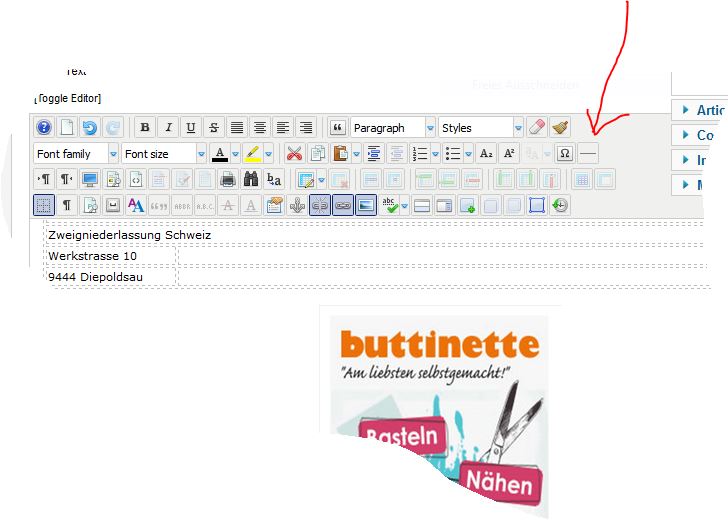Open the Source code editor icon
This screenshot has height=520, width=728.
click(136, 179)
